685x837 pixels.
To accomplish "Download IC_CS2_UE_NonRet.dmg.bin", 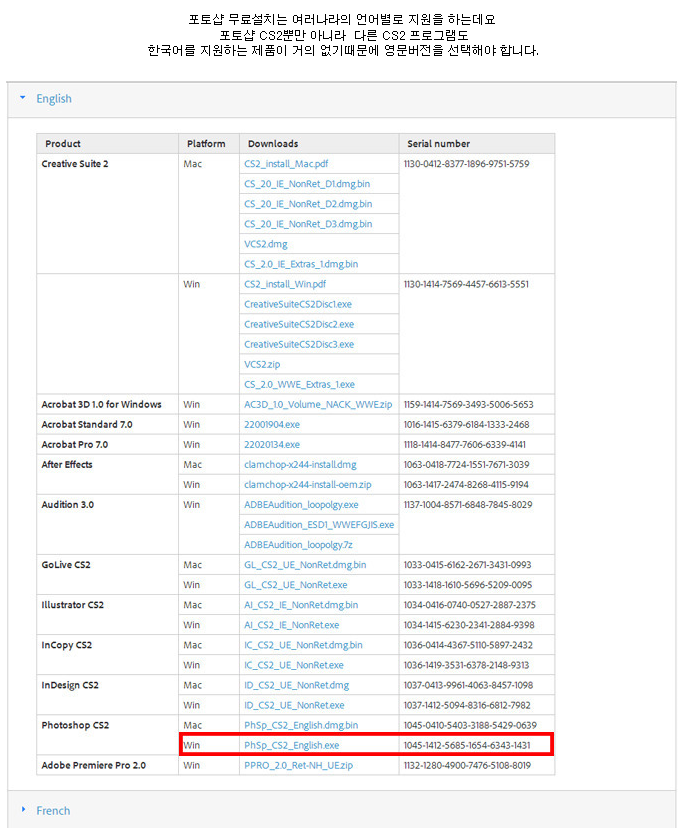I will [303, 645].
